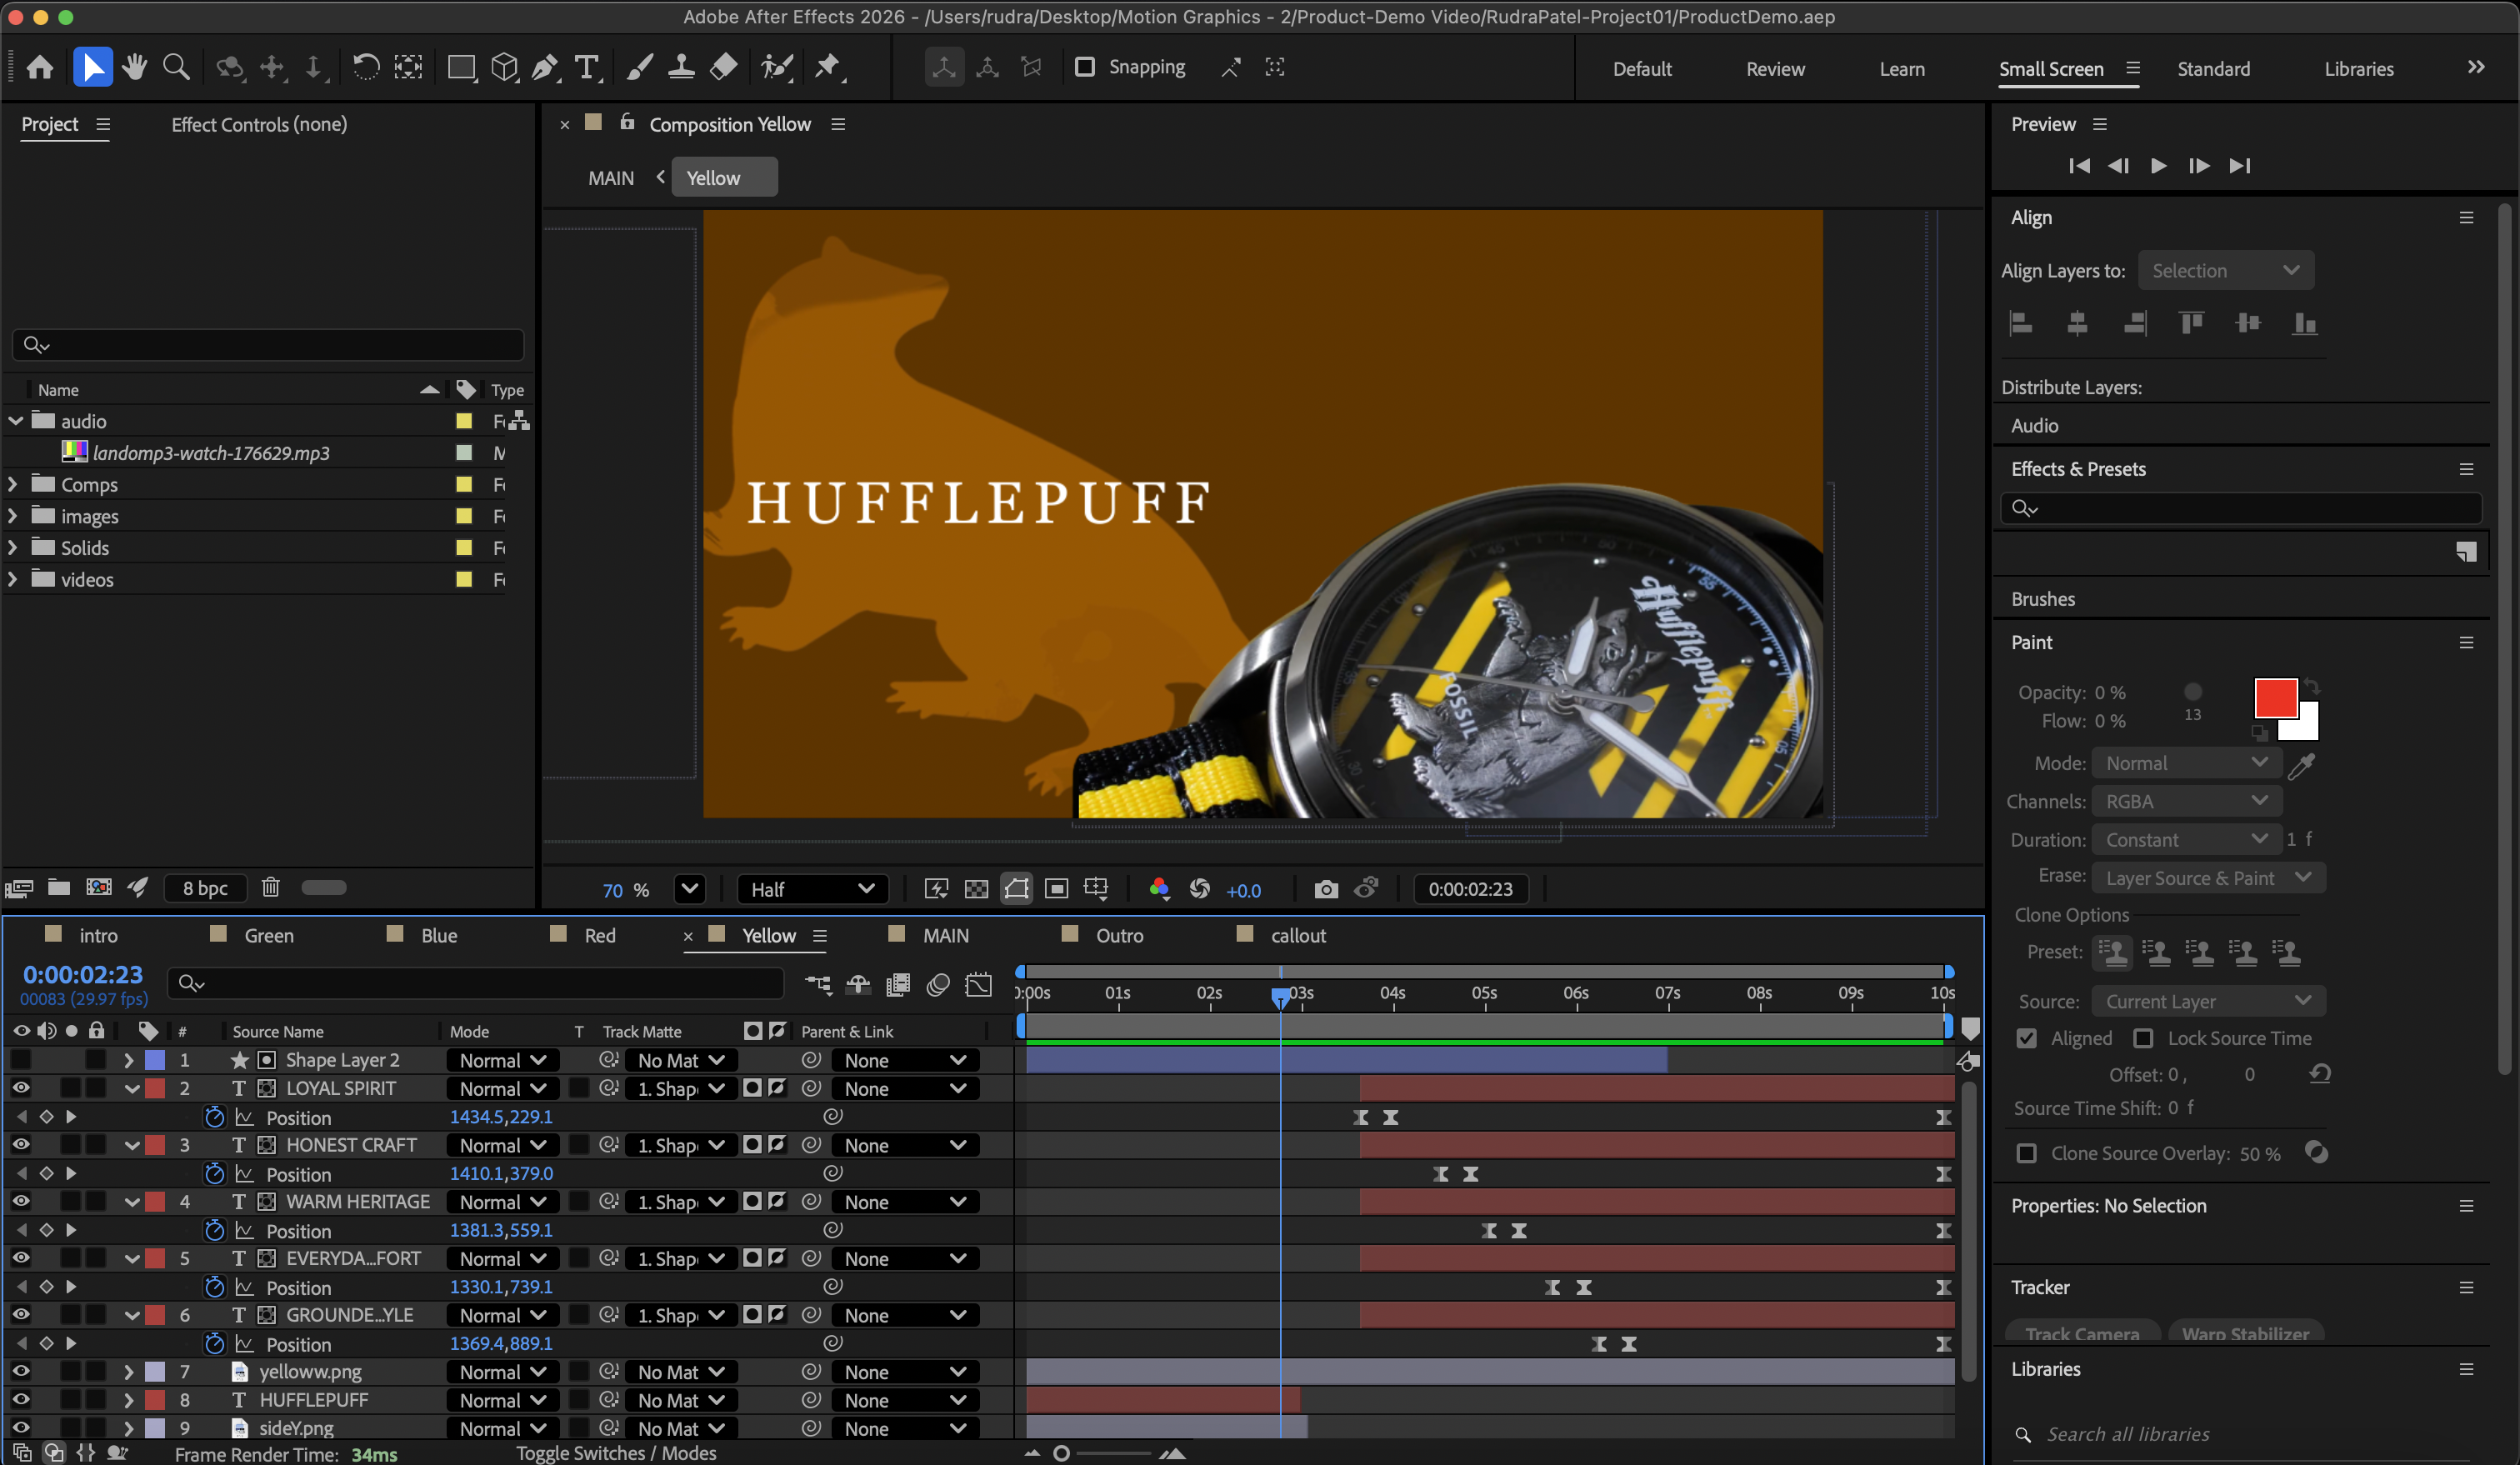Click the 8 bpc color depth button
The image size is (2520, 1465).
205,887
